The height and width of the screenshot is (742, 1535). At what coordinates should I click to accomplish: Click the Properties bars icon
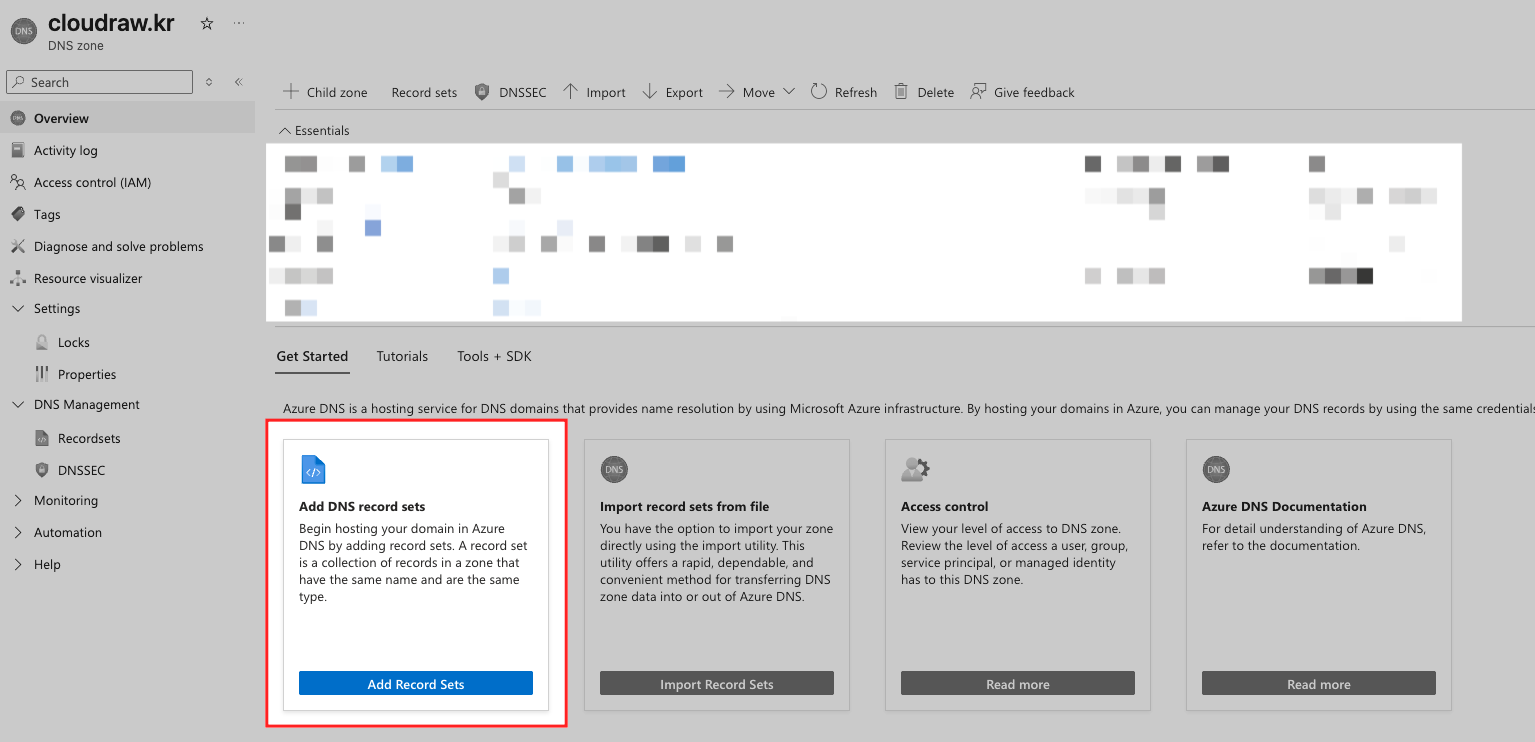pos(42,374)
